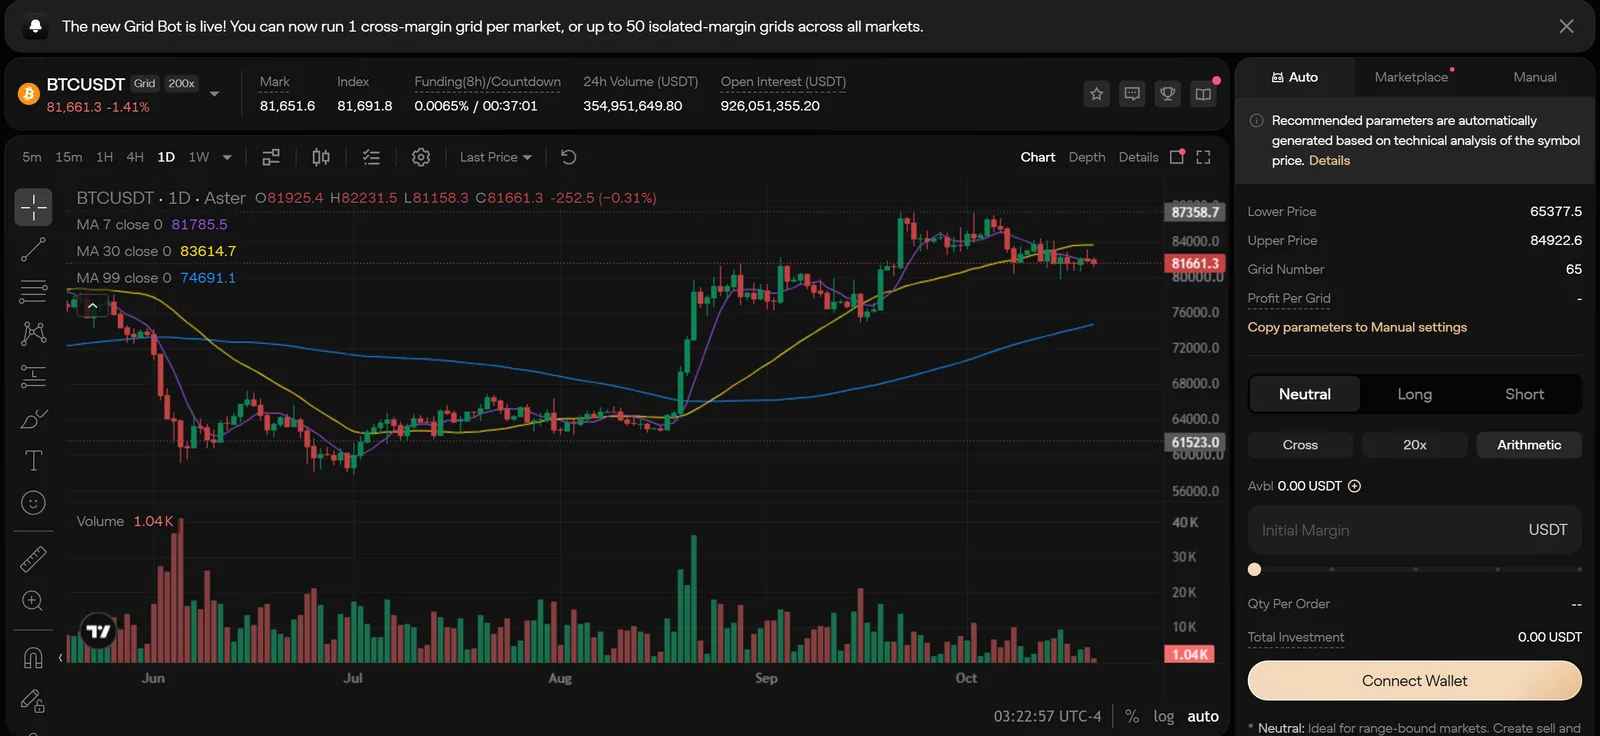Select the Arithmetic grid mode
This screenshot has width=1600, height=736.
[1529, 445]
